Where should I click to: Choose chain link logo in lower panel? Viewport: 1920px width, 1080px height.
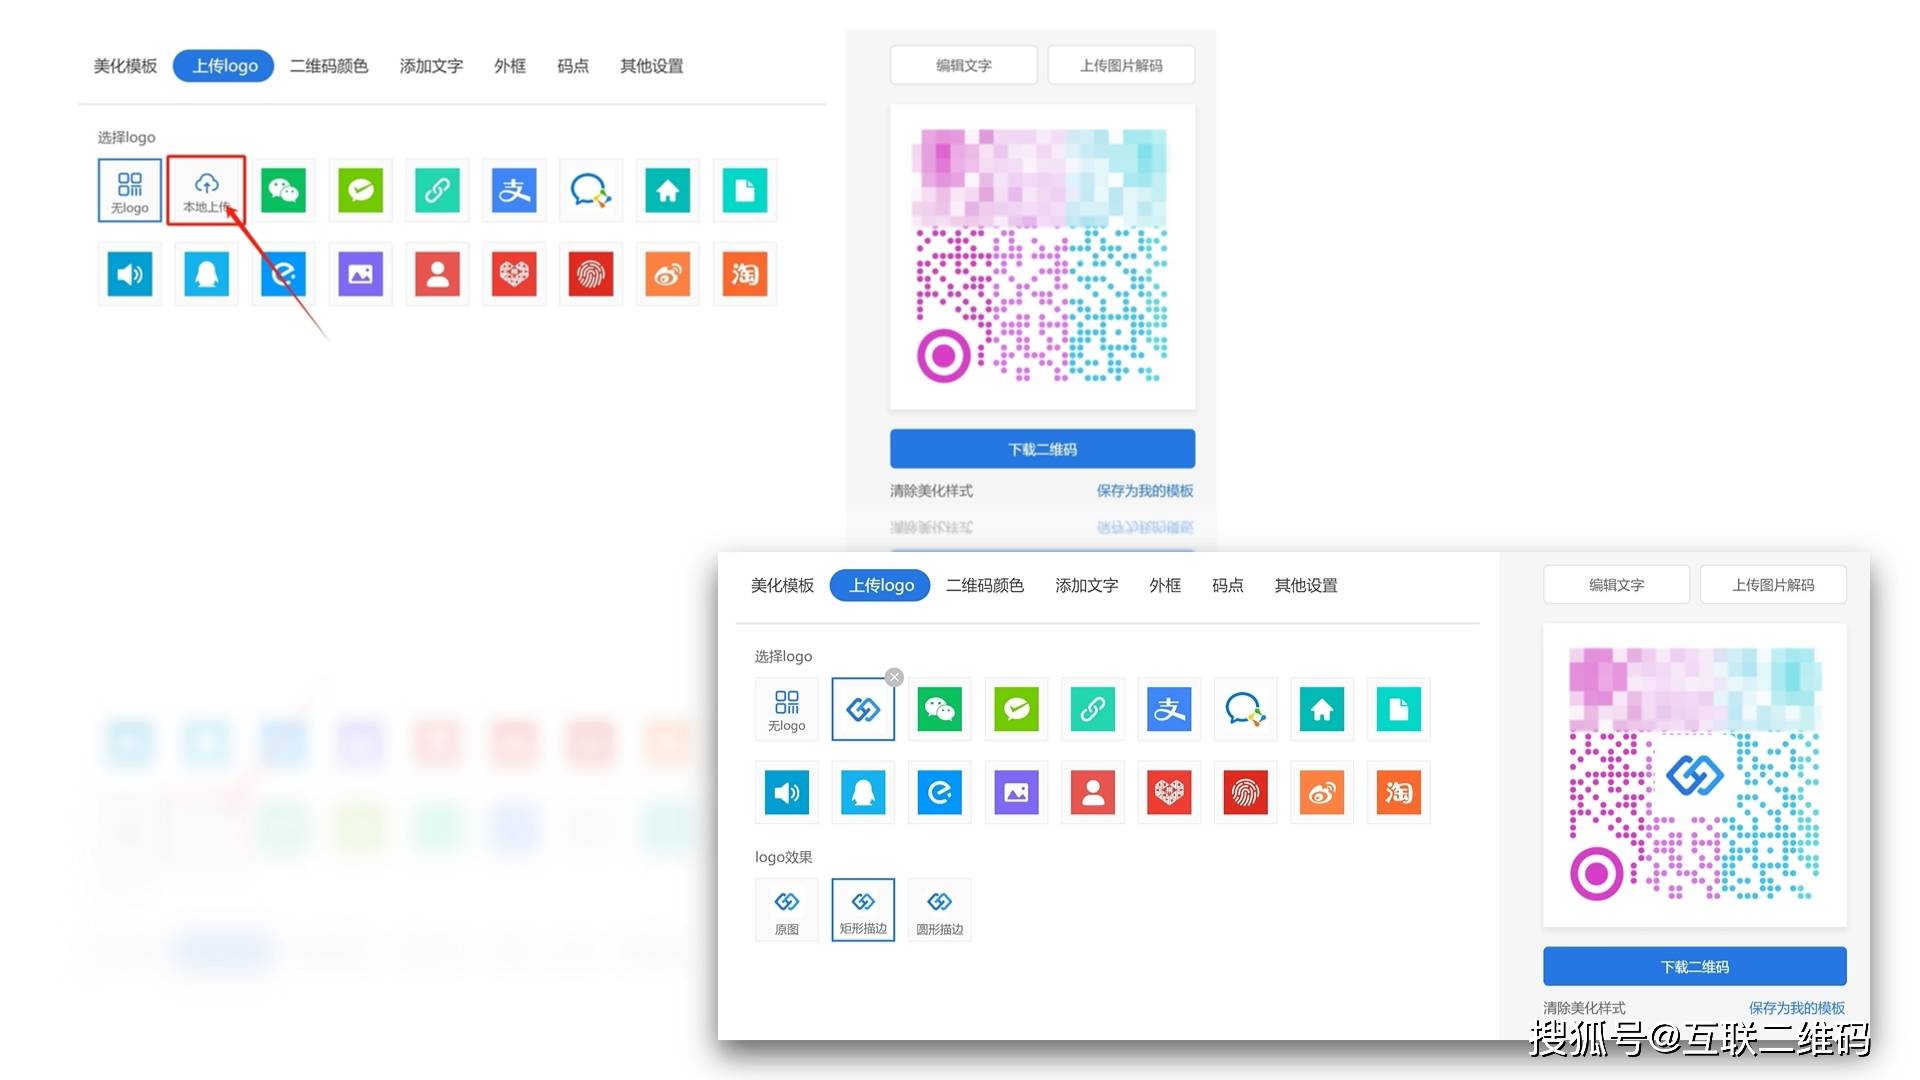1093,709
